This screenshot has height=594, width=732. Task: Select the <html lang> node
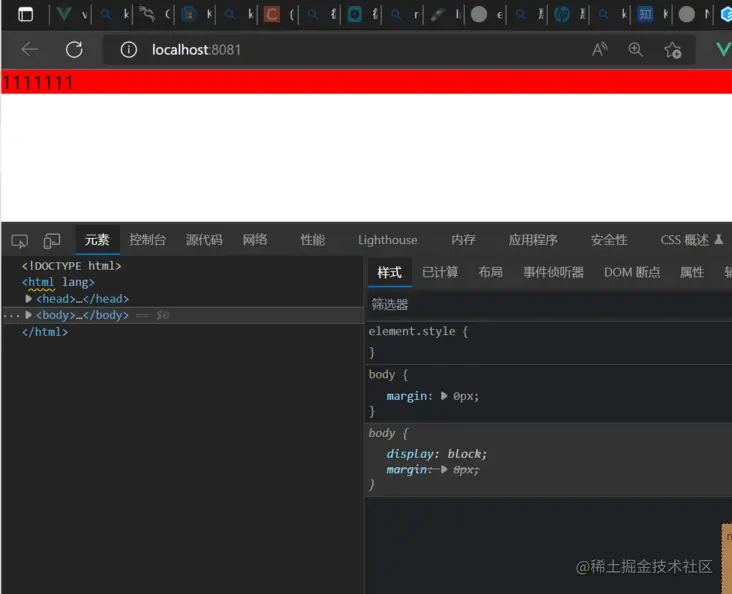tap(58, 282)
